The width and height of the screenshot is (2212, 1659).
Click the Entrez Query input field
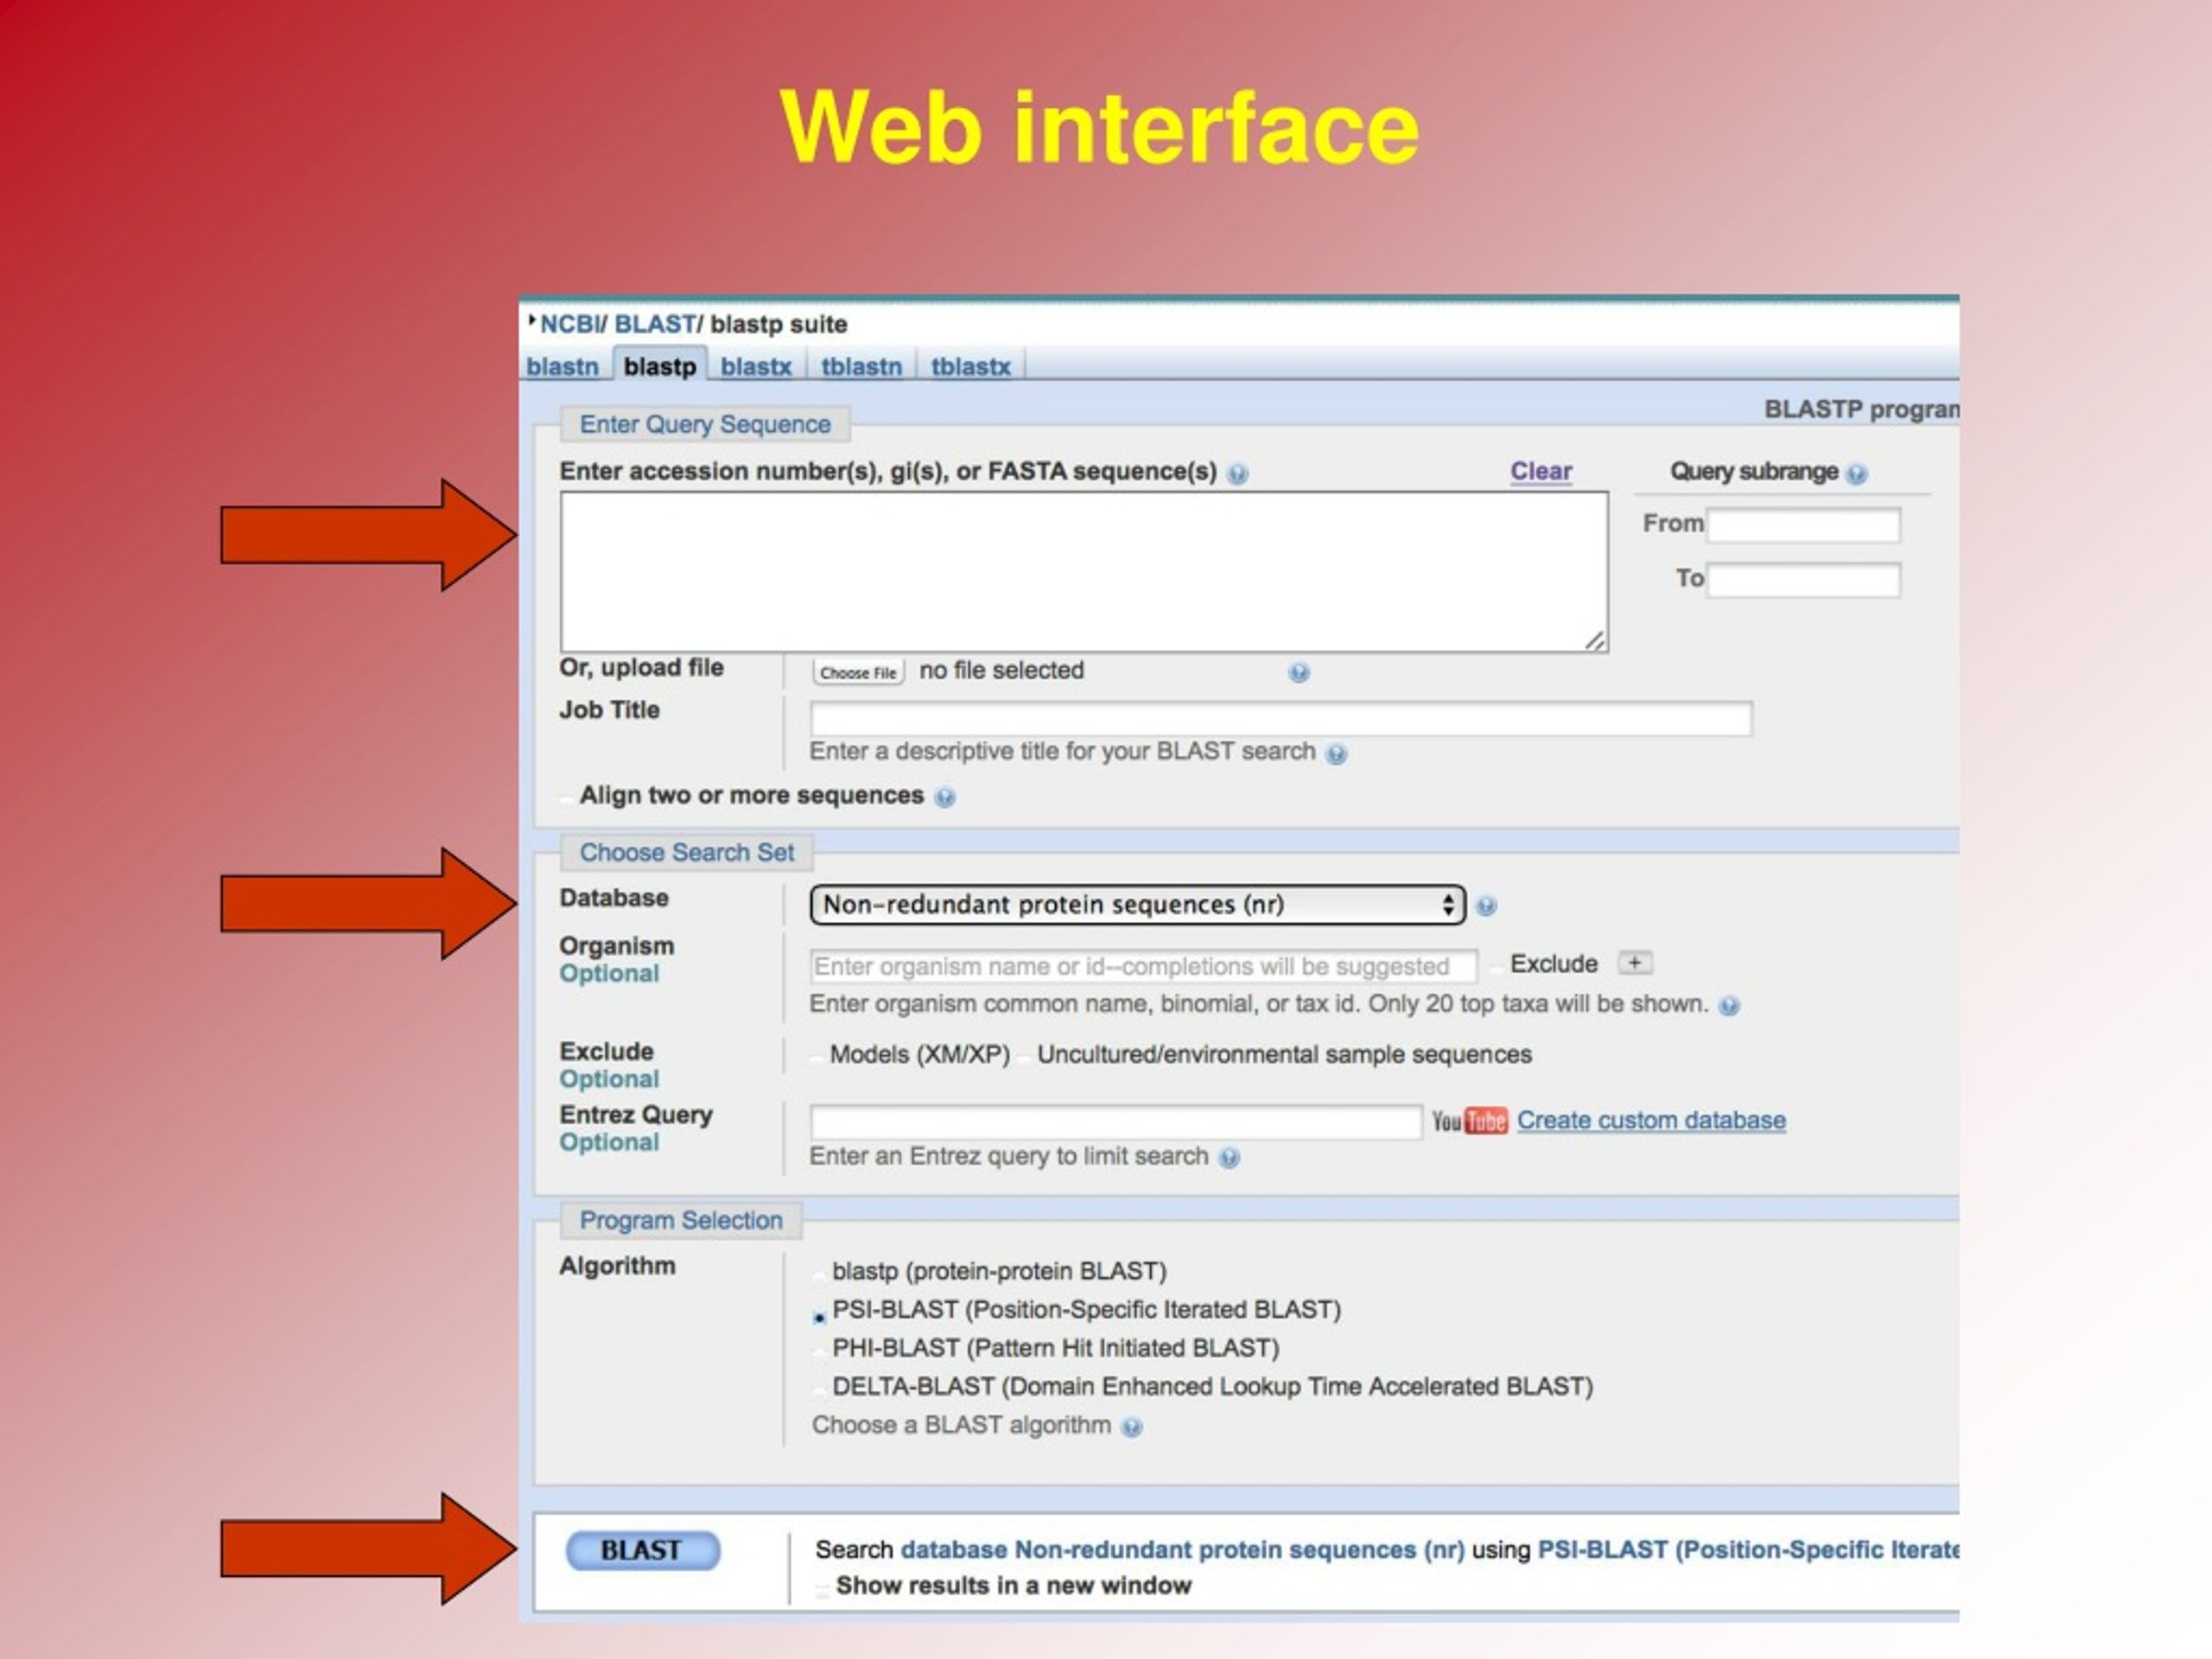(x=1116, y=1121)
